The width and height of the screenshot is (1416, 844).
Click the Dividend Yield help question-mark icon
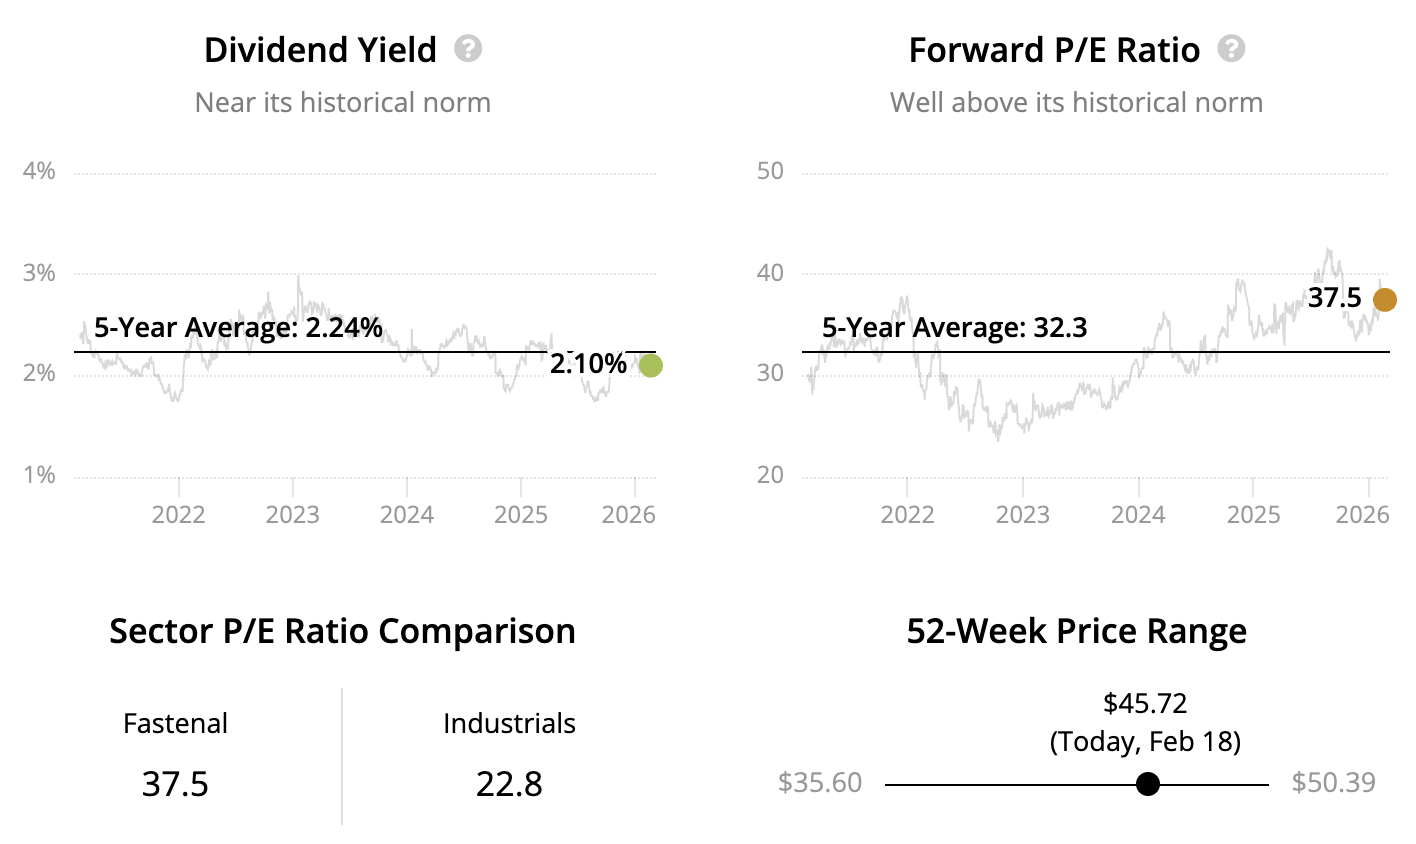pos(468,48)
